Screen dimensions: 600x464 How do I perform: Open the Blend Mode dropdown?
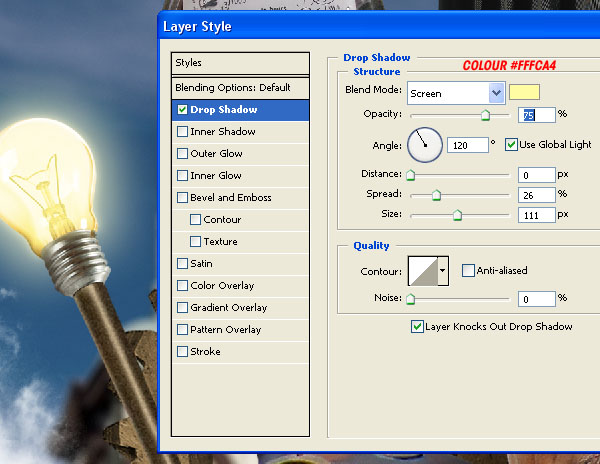(x=456, y=93)
